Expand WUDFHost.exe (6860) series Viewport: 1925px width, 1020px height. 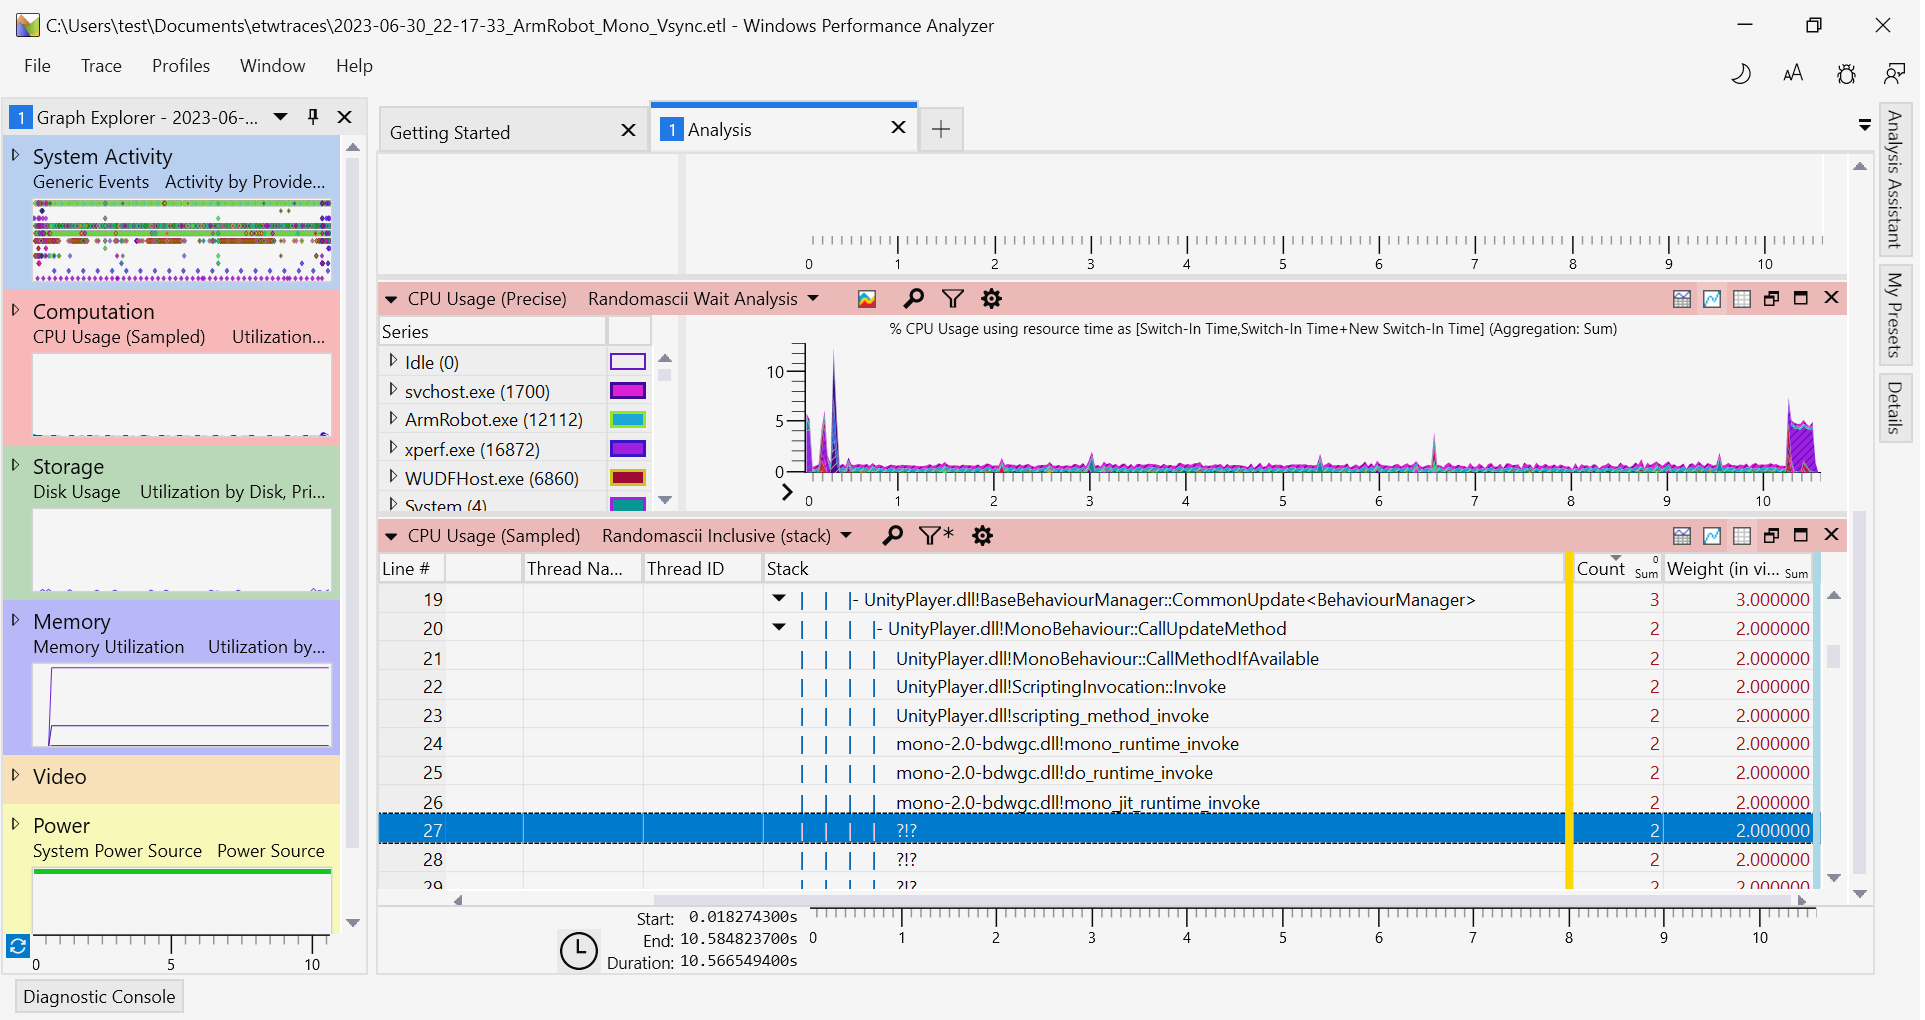point(393,477)
